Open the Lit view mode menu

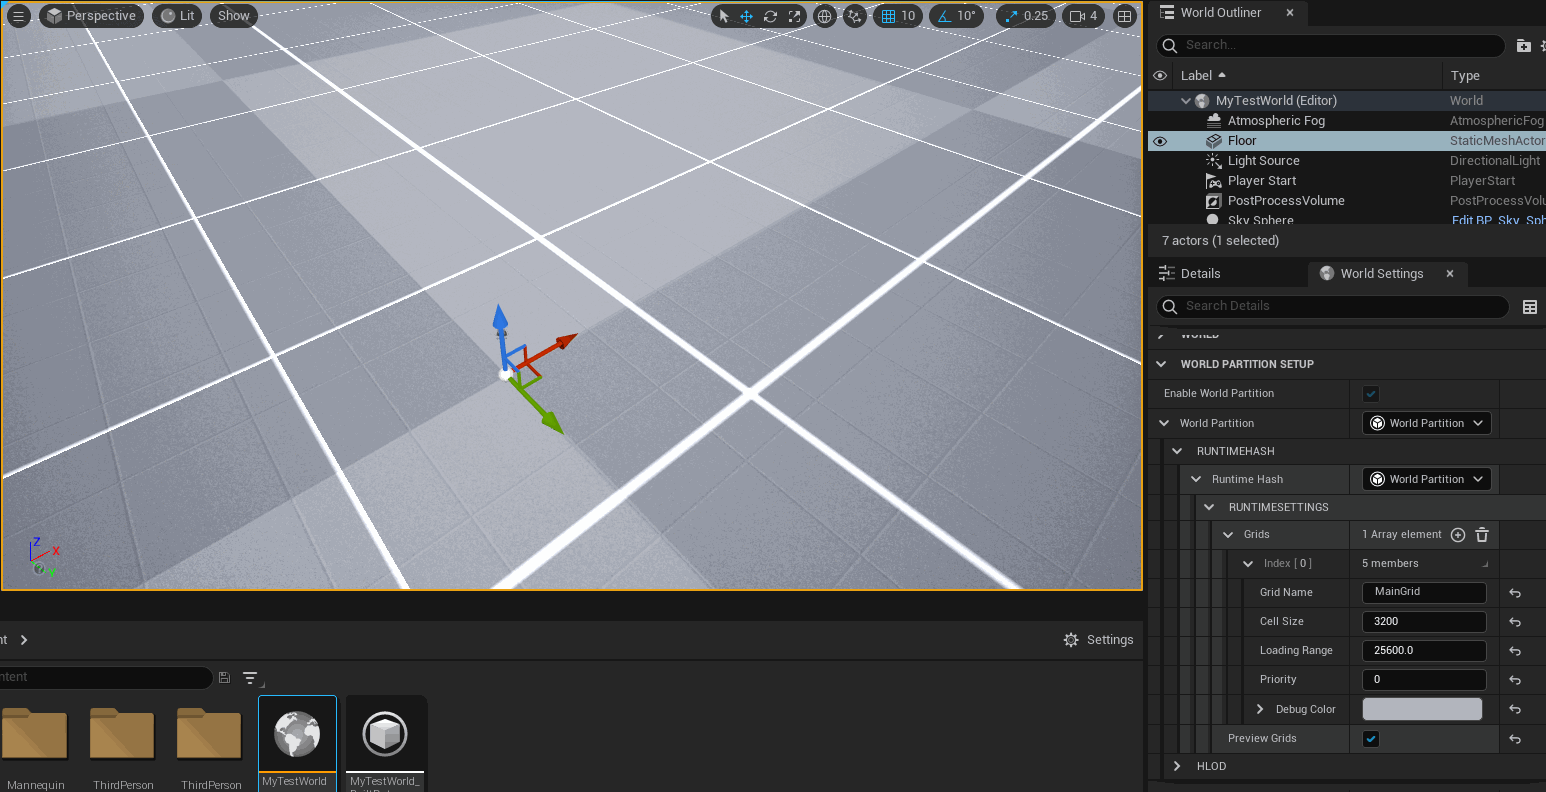177,16
